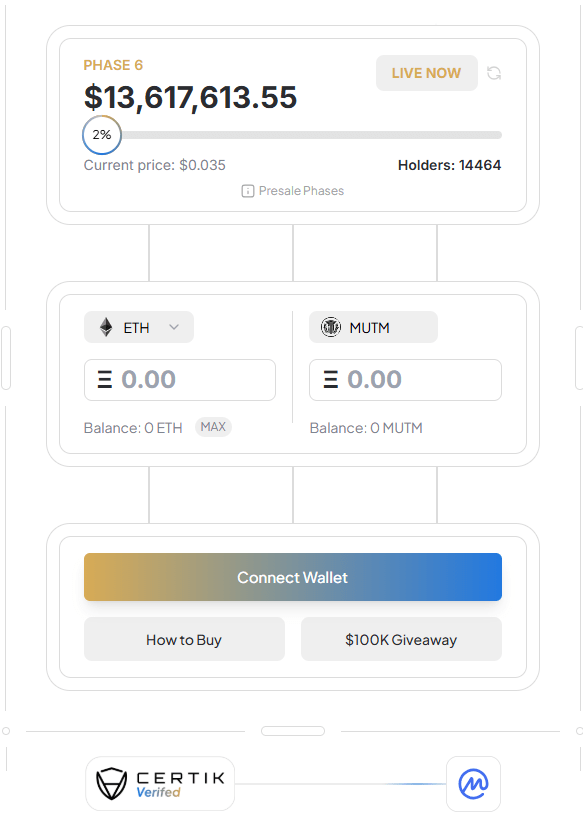Click the MUTM token icon

331,327
